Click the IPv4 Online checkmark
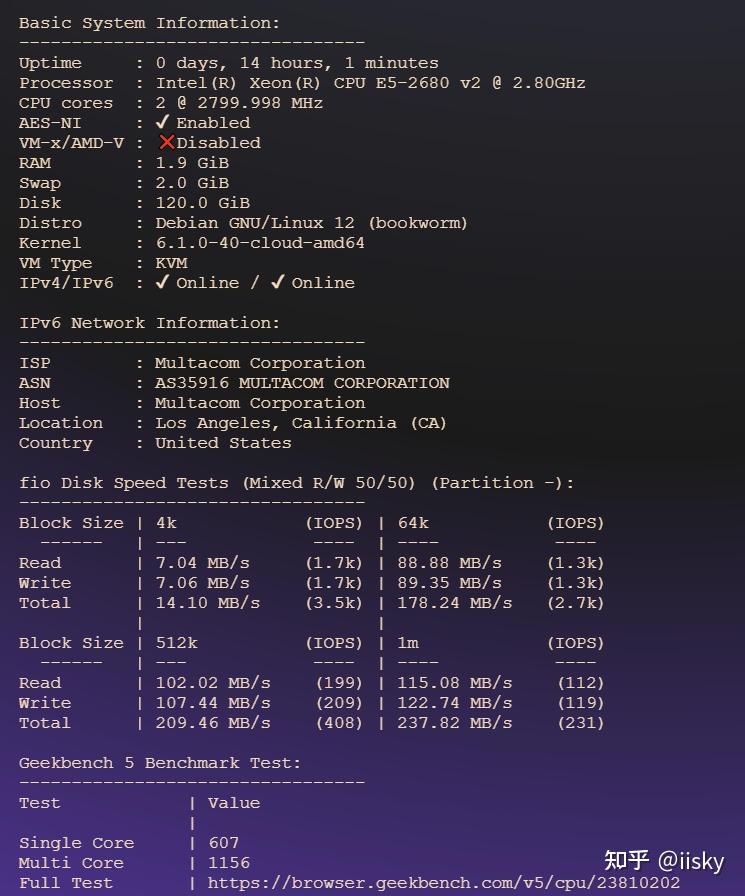 pos(163,283)
